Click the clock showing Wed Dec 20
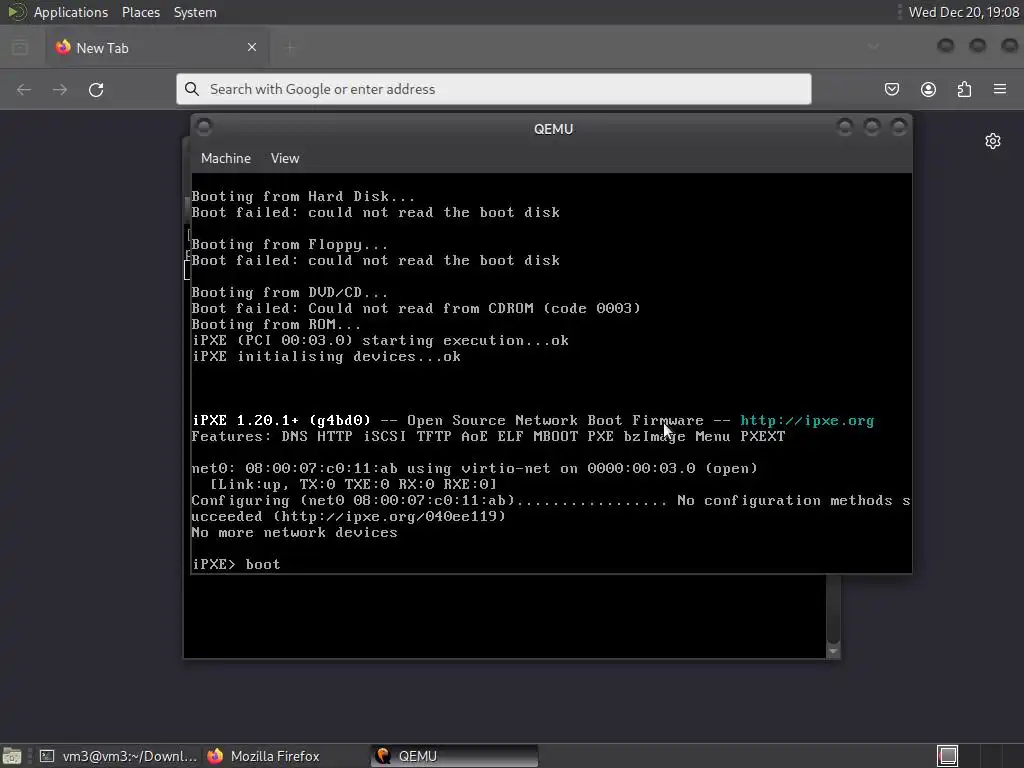The image size is (1024, 768). pos(963,12)
